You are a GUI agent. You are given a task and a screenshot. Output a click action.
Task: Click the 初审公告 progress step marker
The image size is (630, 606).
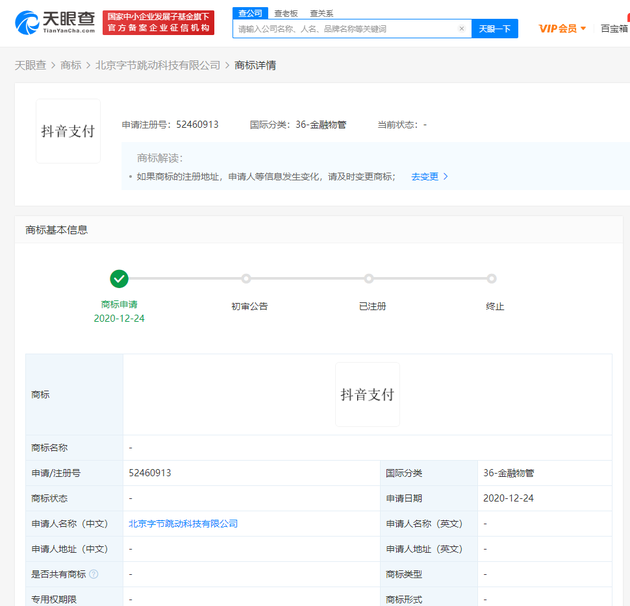(246, 278)
